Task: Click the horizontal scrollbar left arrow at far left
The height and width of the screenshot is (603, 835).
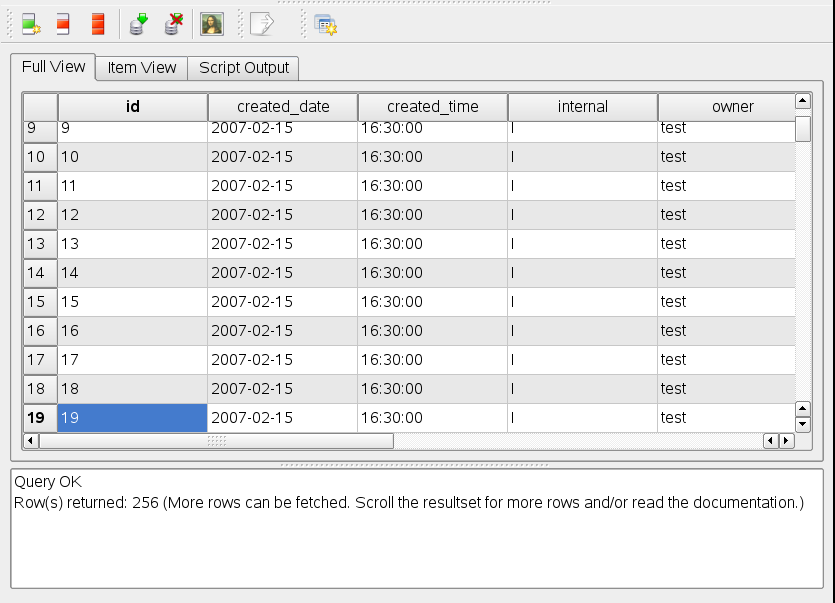Action: [x=31, y=440]
